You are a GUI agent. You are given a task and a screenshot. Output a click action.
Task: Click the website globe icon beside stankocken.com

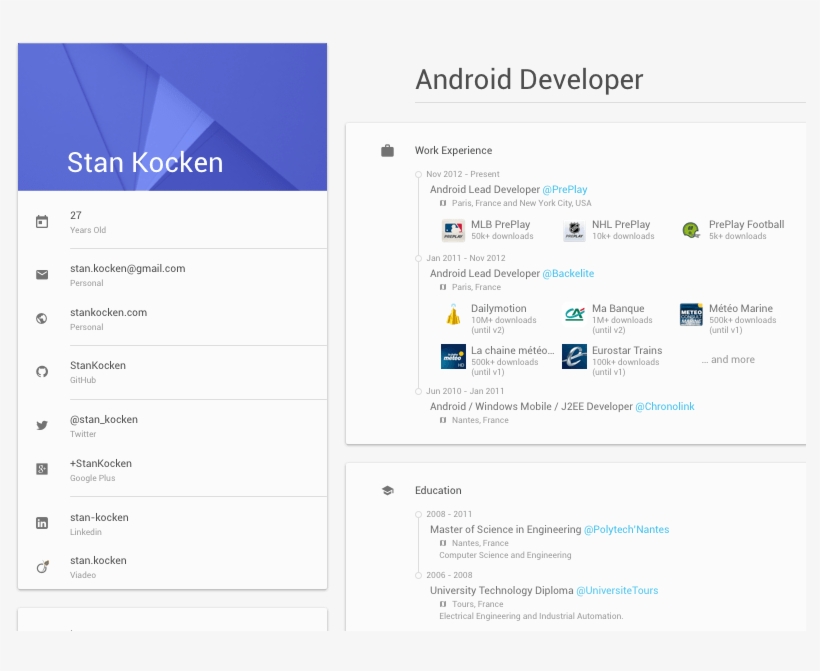[41, 318]
